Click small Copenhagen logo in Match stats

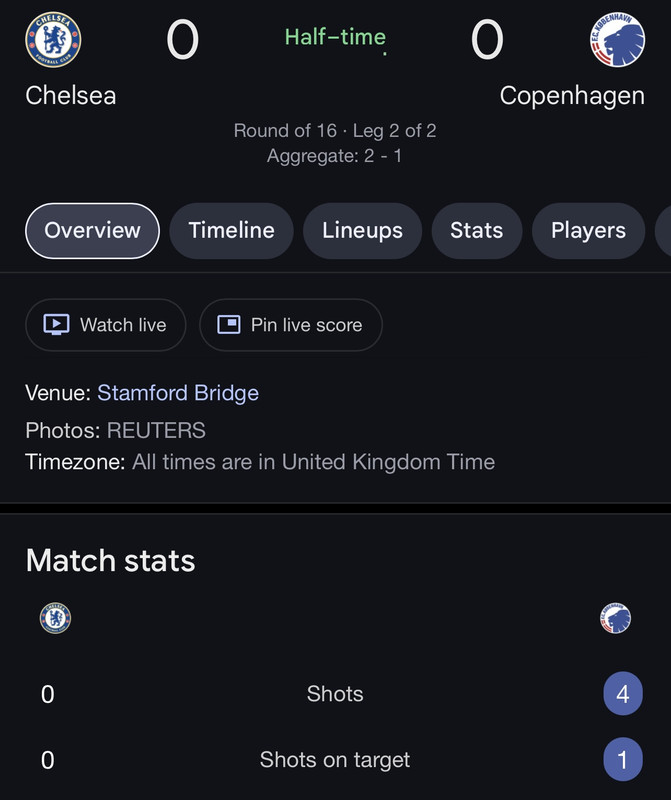point(616,618)
